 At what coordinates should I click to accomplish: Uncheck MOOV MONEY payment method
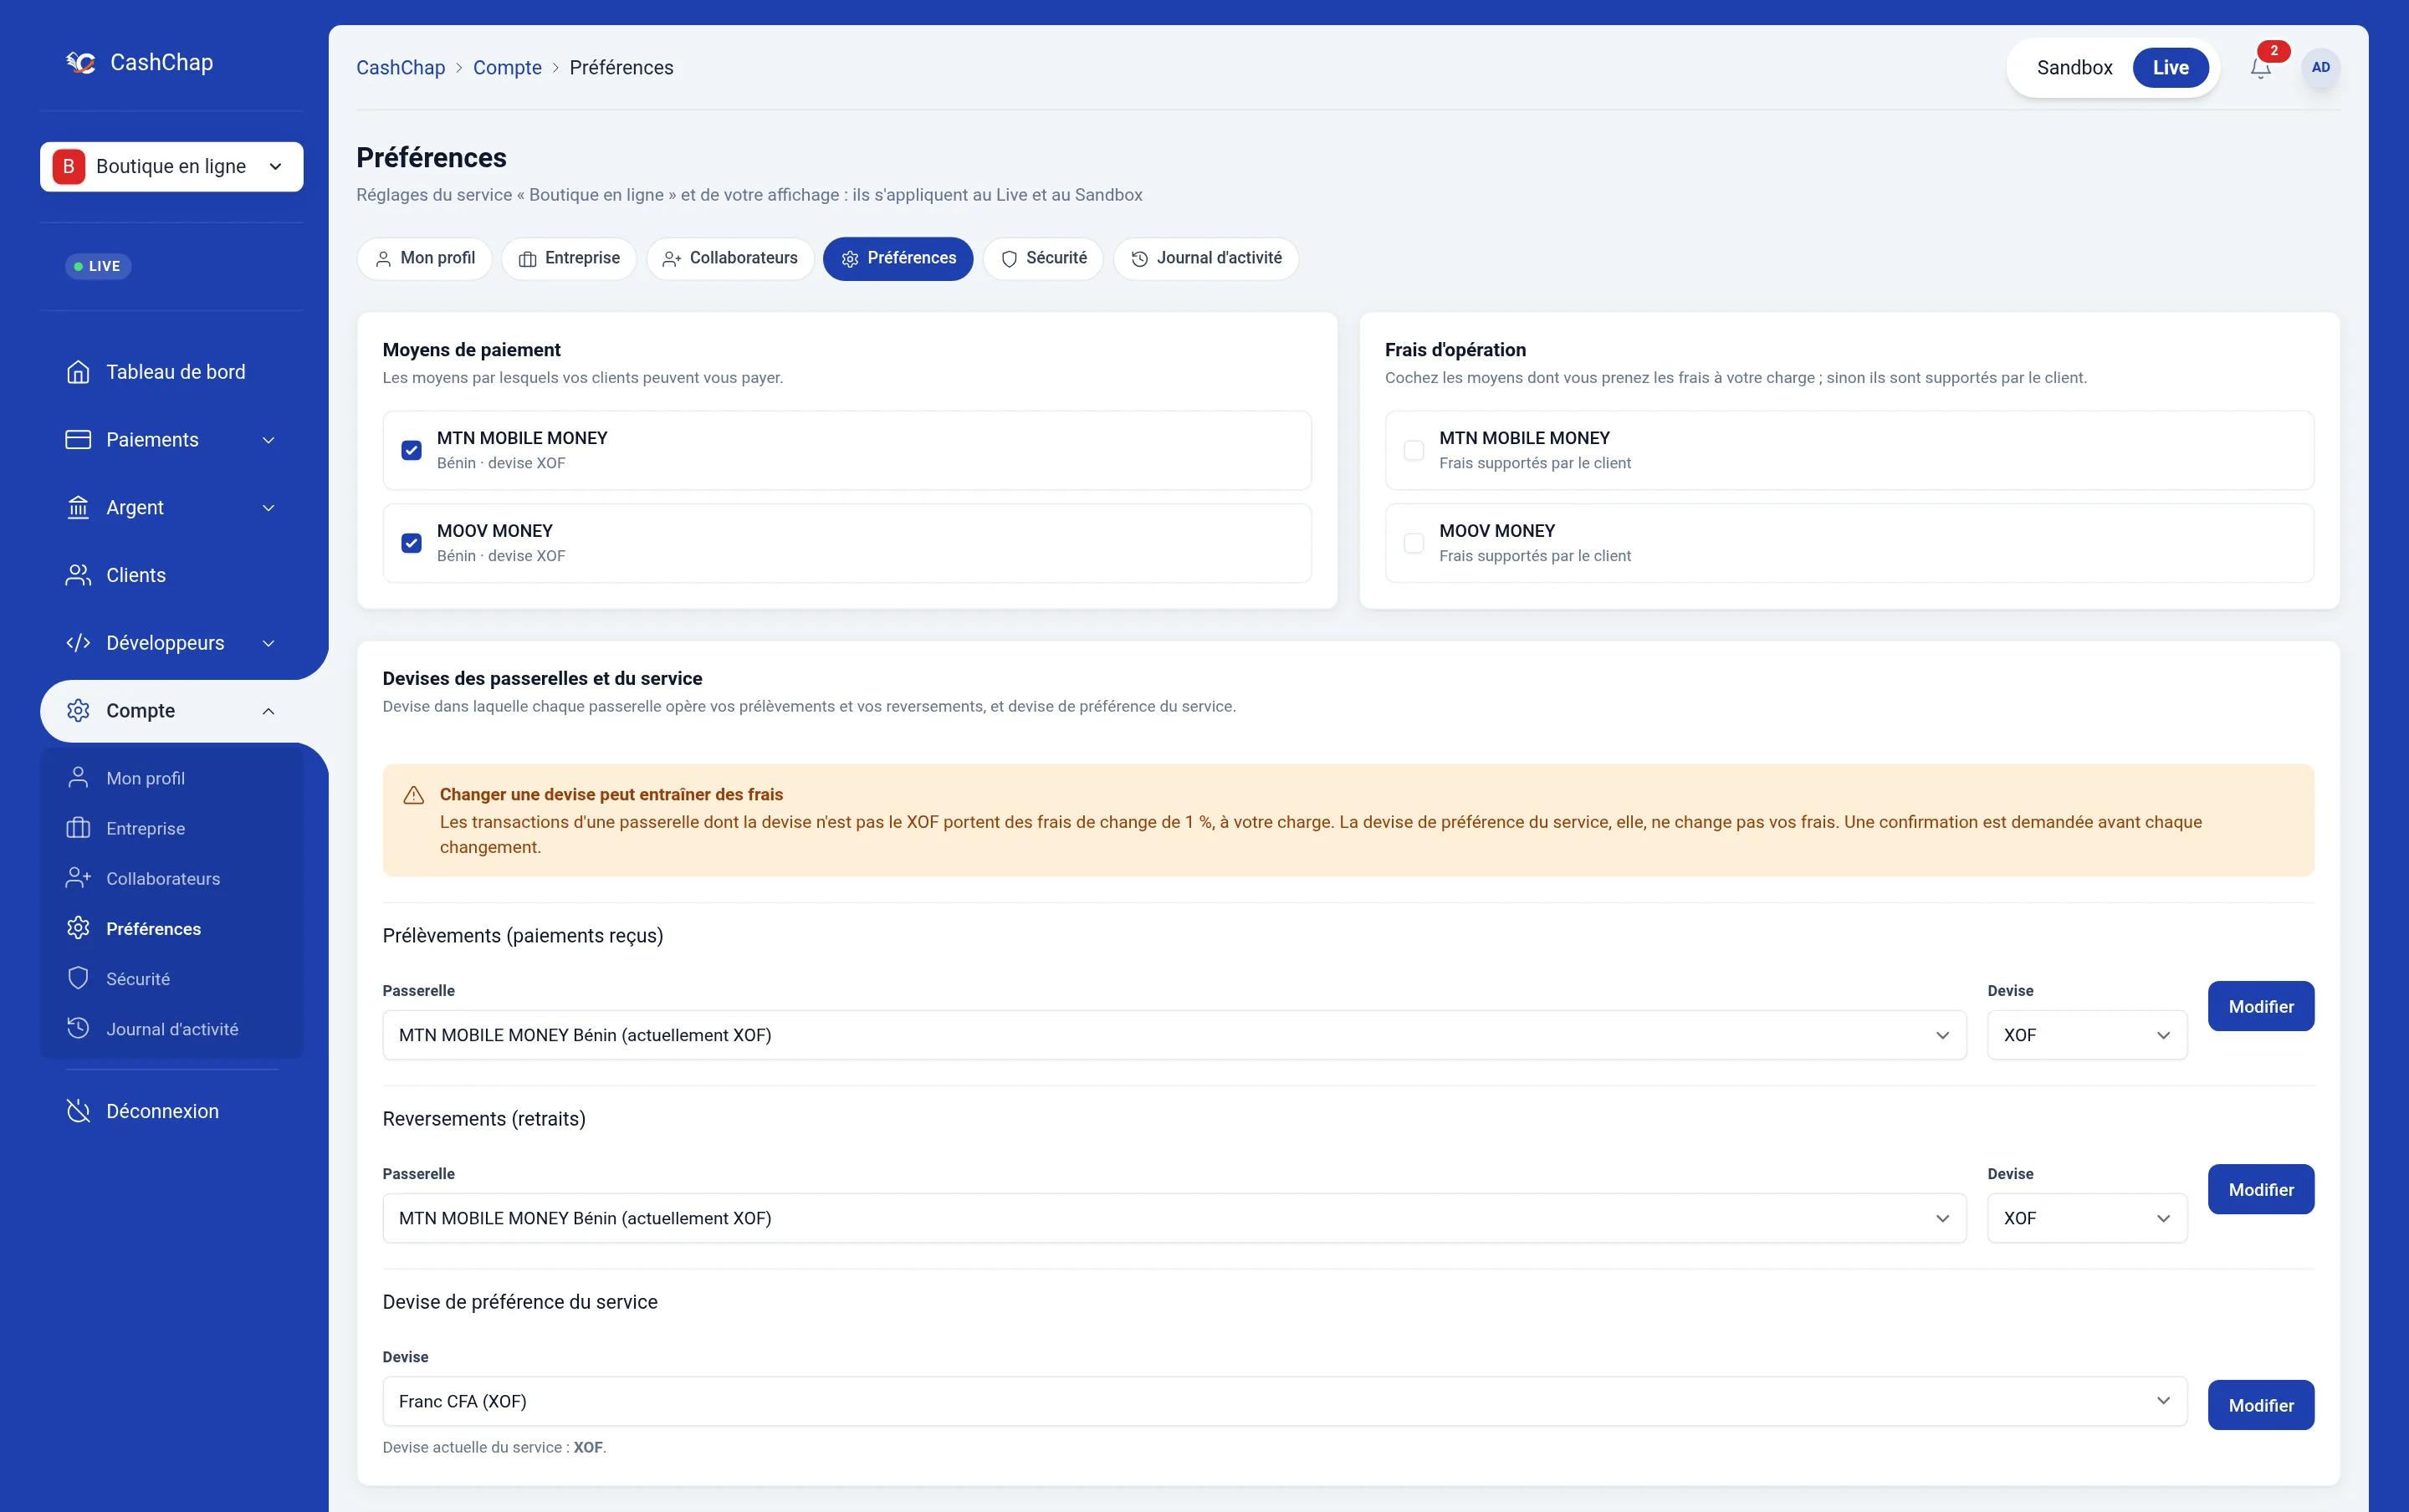click(x=411, y=543)
